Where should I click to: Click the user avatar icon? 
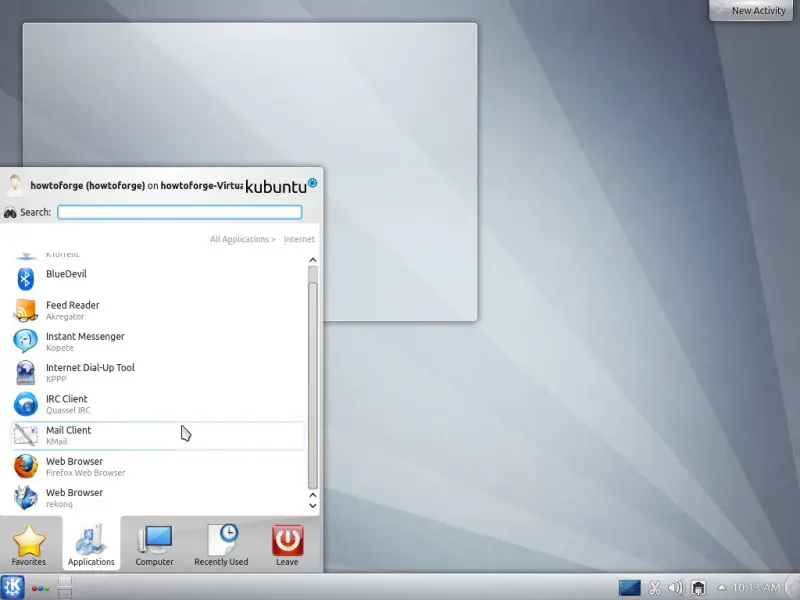point(15,185)
